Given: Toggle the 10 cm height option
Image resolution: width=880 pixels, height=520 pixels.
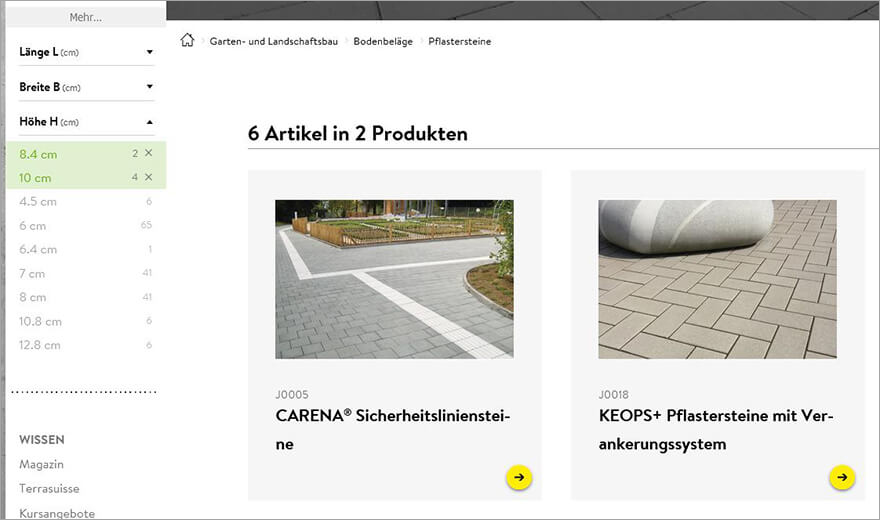Looking at the screenshot, I should (86, 178).
